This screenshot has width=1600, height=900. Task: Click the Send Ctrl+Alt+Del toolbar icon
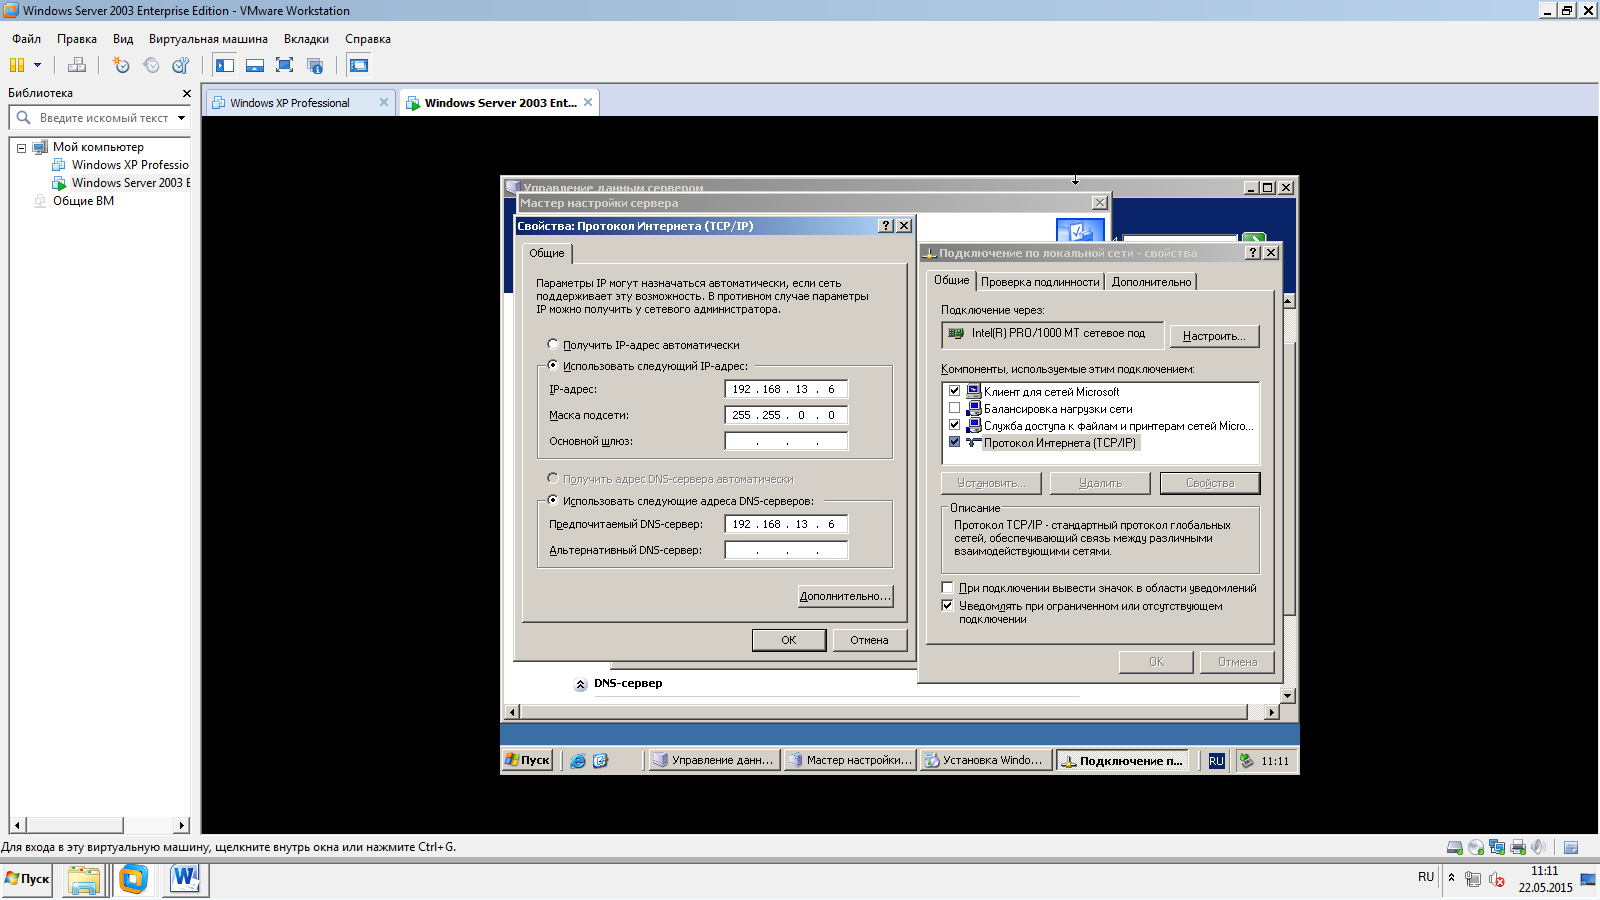coord(77,65)
